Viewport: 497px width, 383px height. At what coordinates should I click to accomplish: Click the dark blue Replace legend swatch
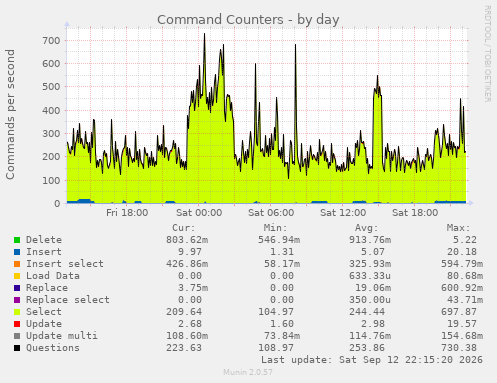pyautogui.click(x=17, y=288)
